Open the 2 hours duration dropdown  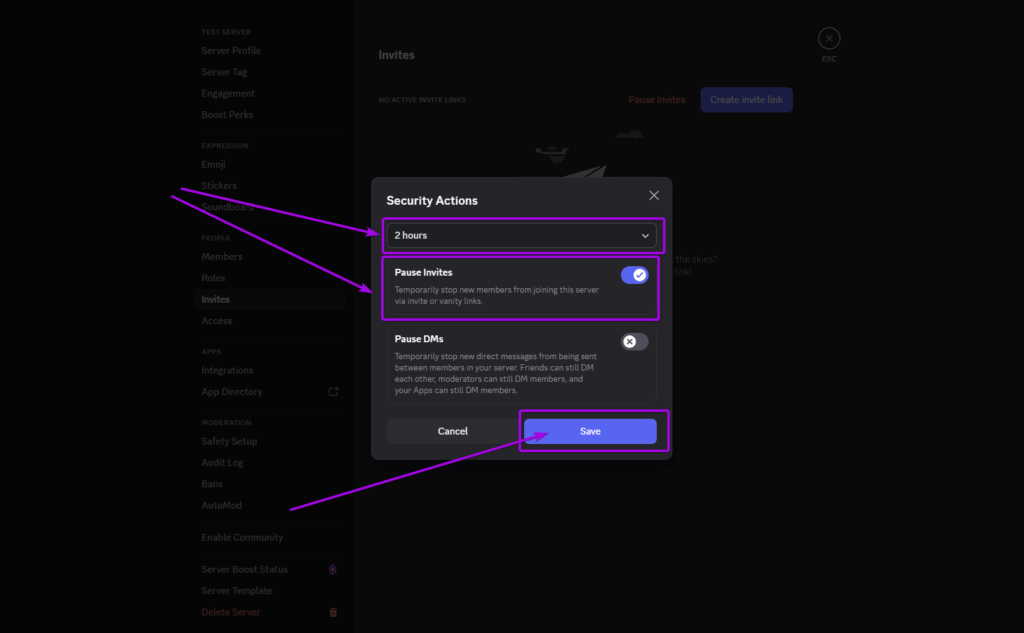coord(521,235)
